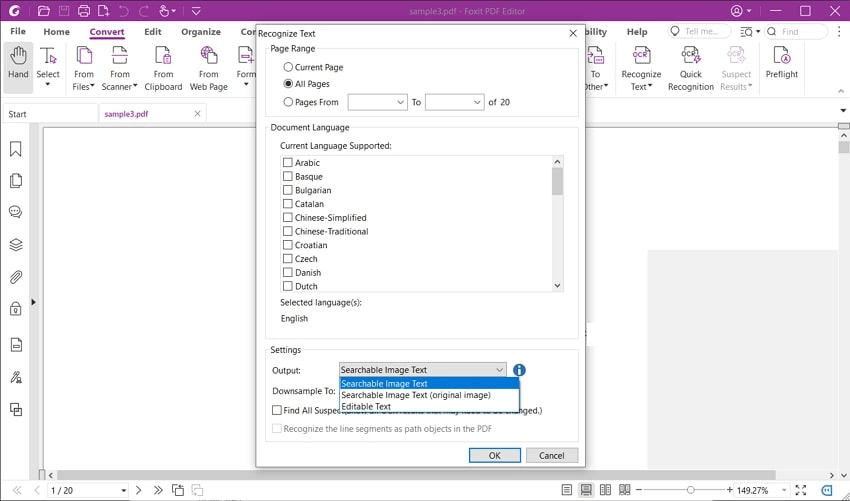Switch to the Home ribbon tab
Image resolution: width=850 pixels, height=501 pixels.
click(56, 31)
